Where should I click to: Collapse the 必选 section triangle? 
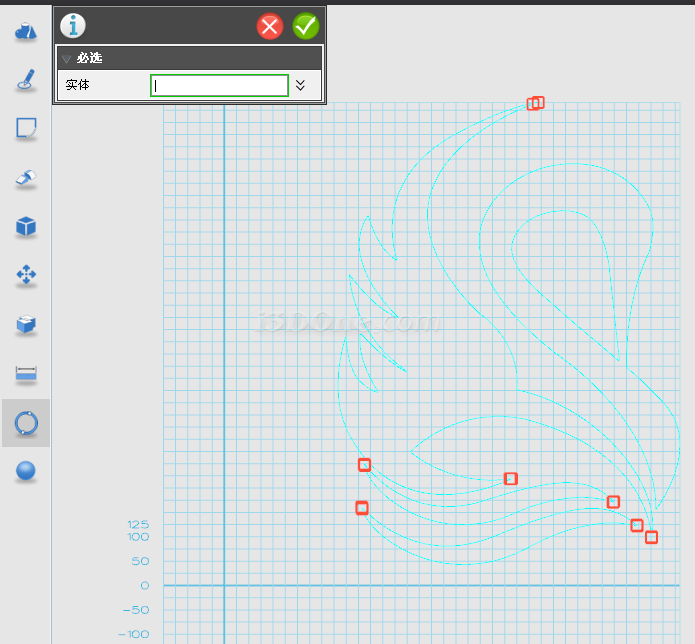(x=67, y=58)
